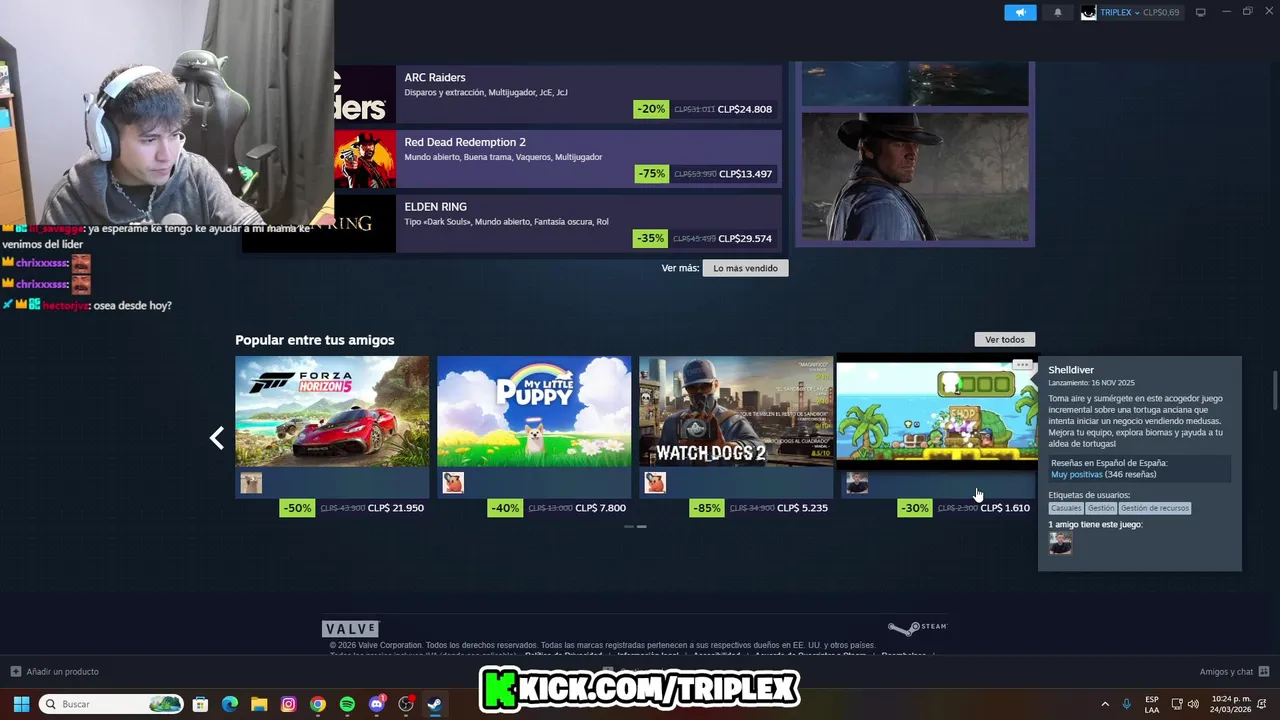Click friend avatar under Shelldiver card

point(857,483)
